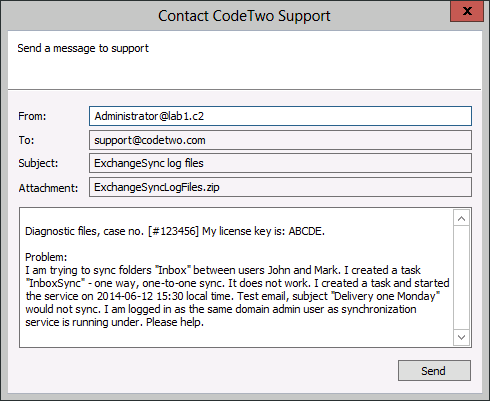Focus the From email address field

(x=280, y=116)
